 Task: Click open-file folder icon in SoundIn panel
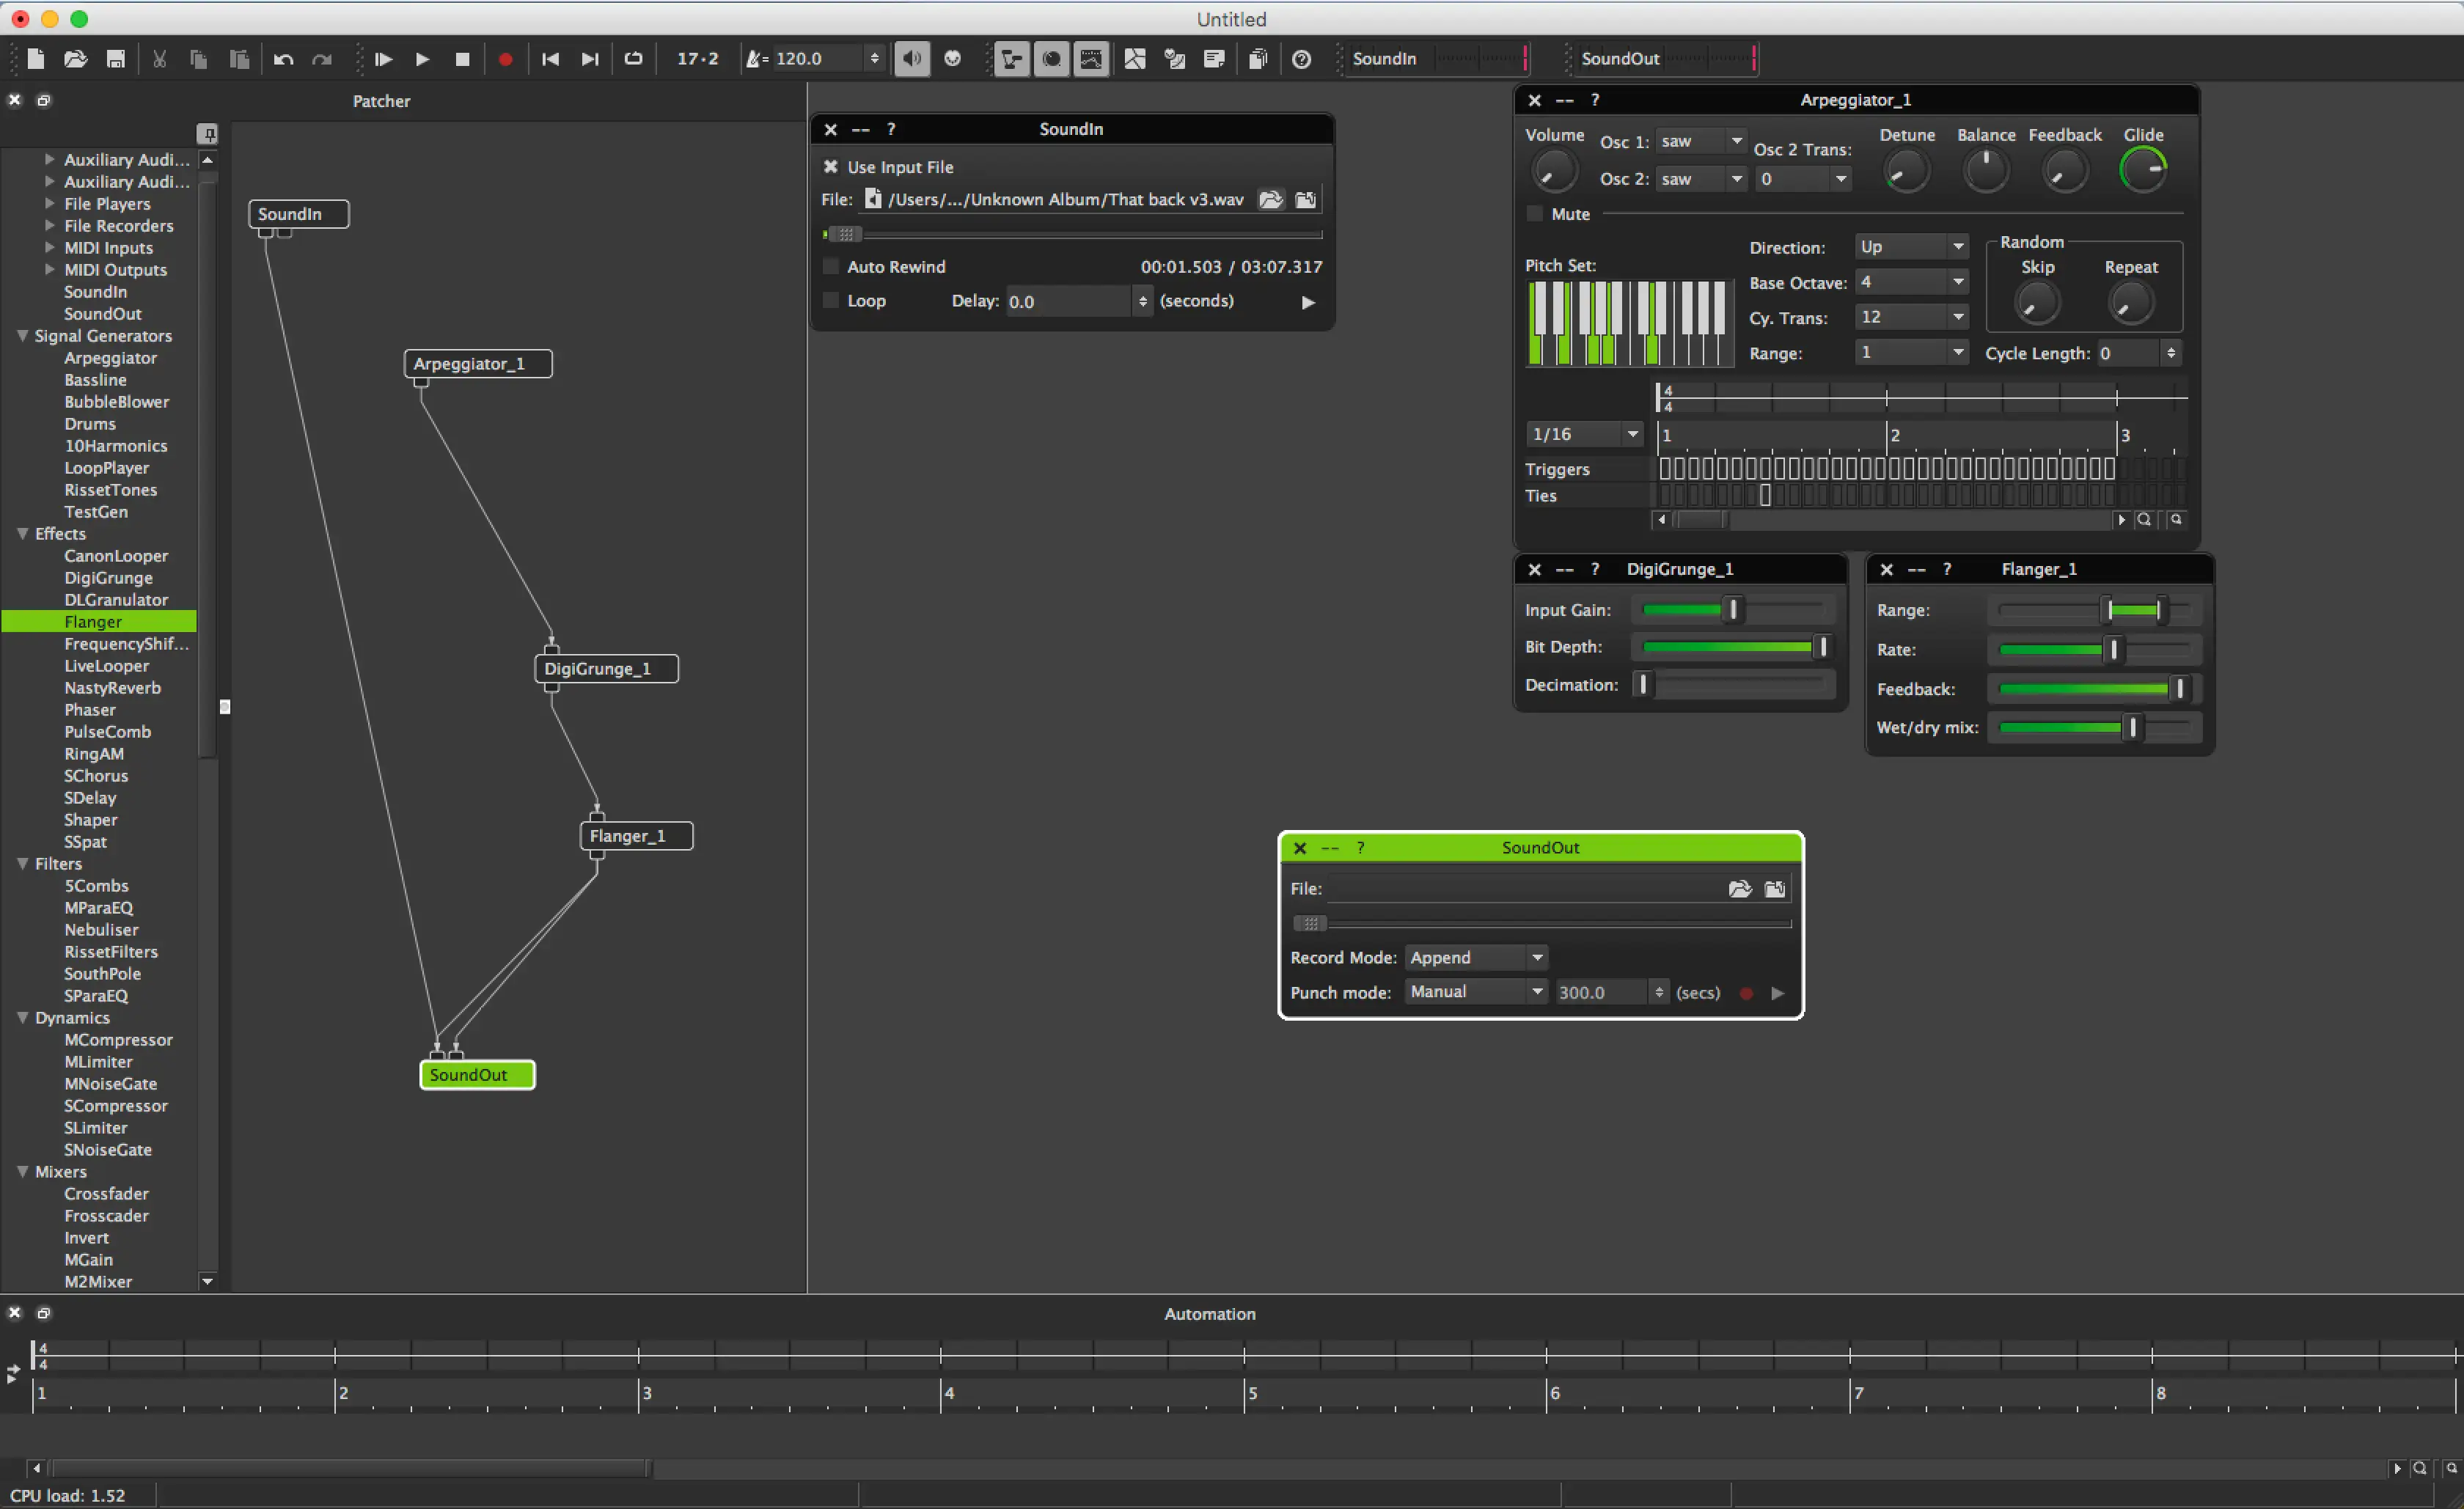(x=1270, y=199)
